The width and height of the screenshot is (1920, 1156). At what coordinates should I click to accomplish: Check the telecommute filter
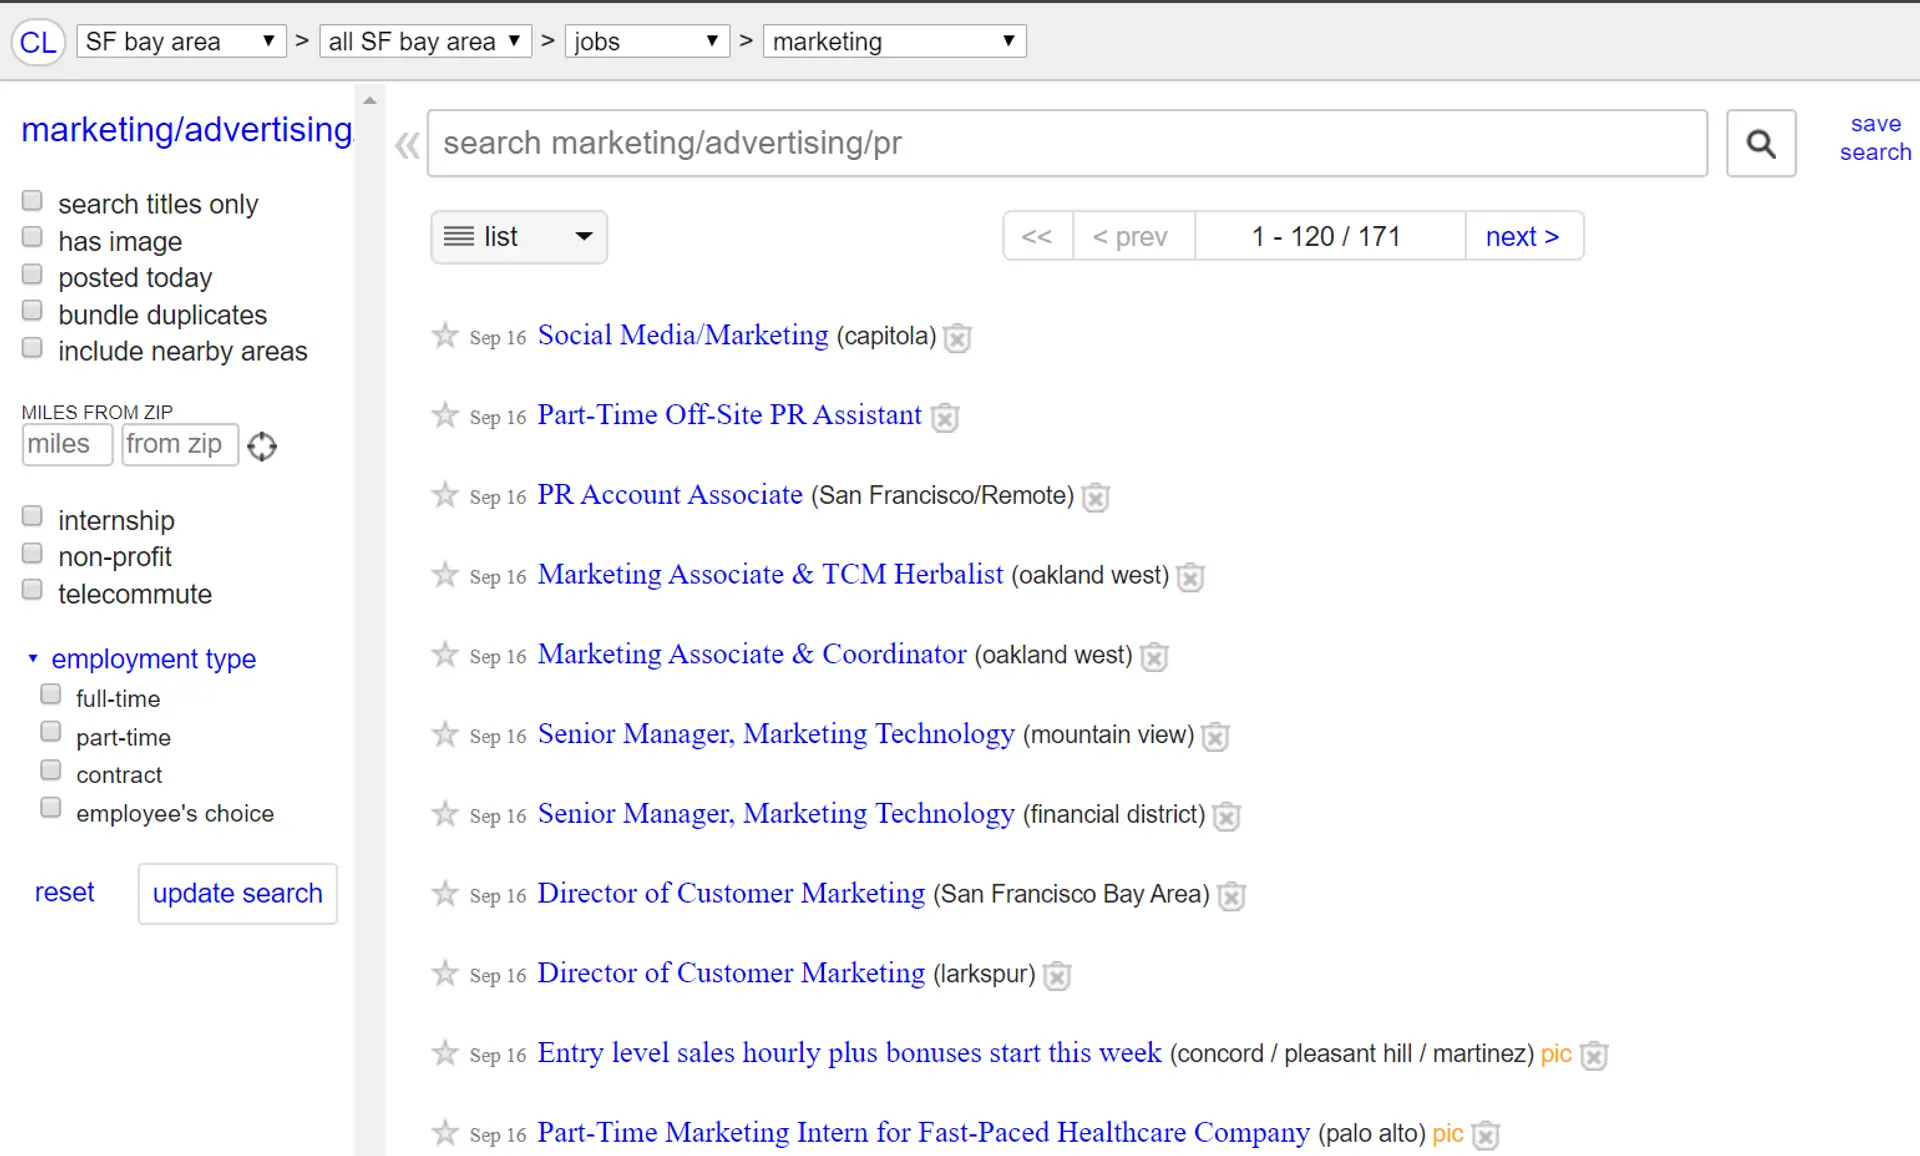coord(32,590)
